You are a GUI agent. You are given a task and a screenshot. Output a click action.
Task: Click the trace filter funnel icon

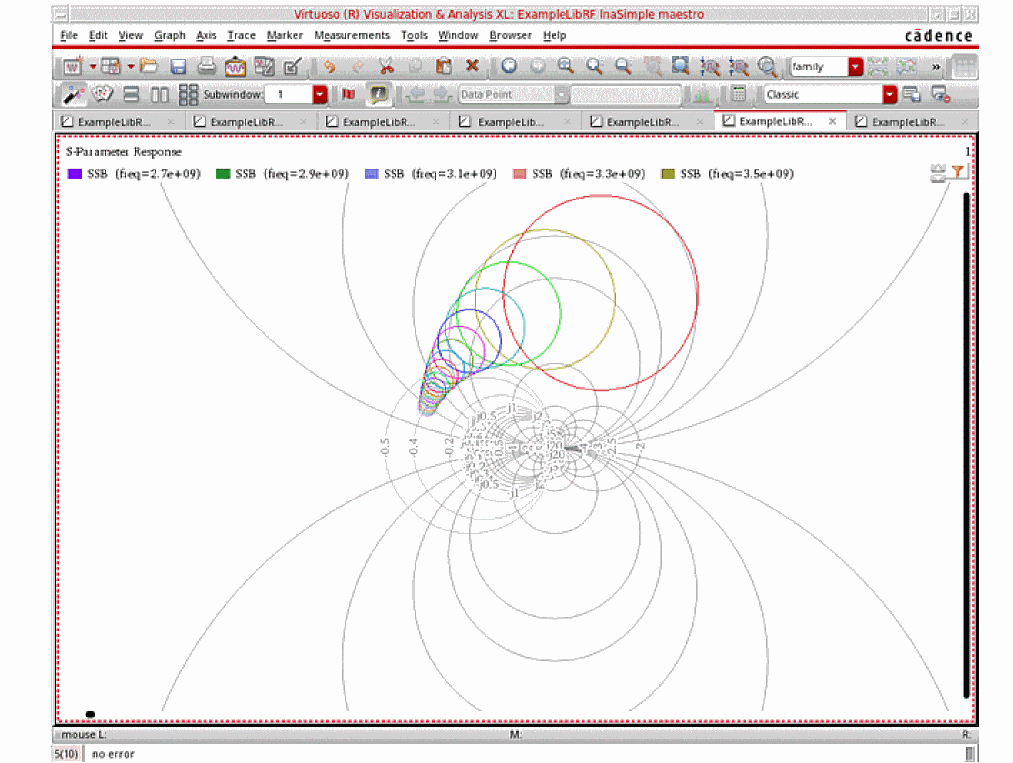(958, 173)
